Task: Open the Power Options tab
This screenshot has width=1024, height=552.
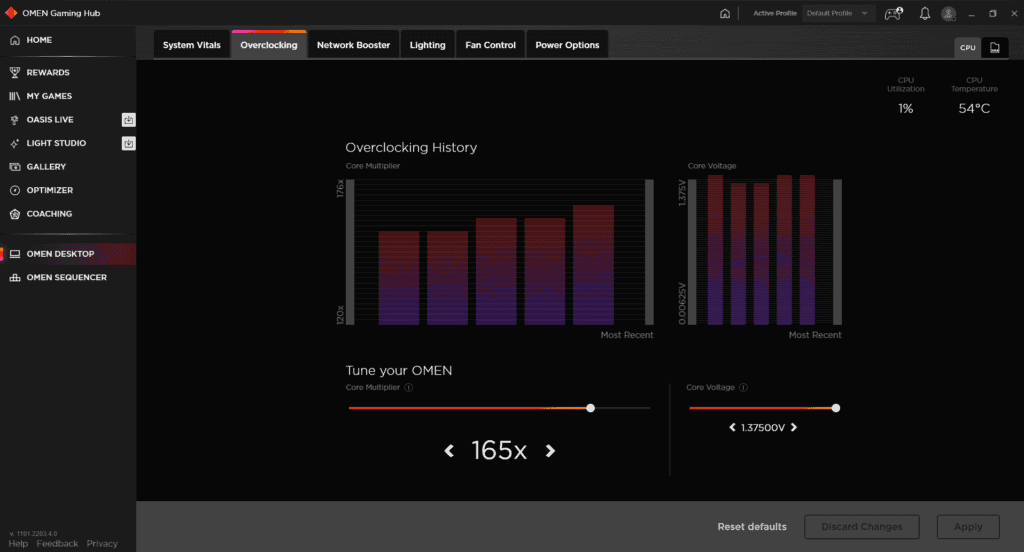Action: (x=567, y=45)
